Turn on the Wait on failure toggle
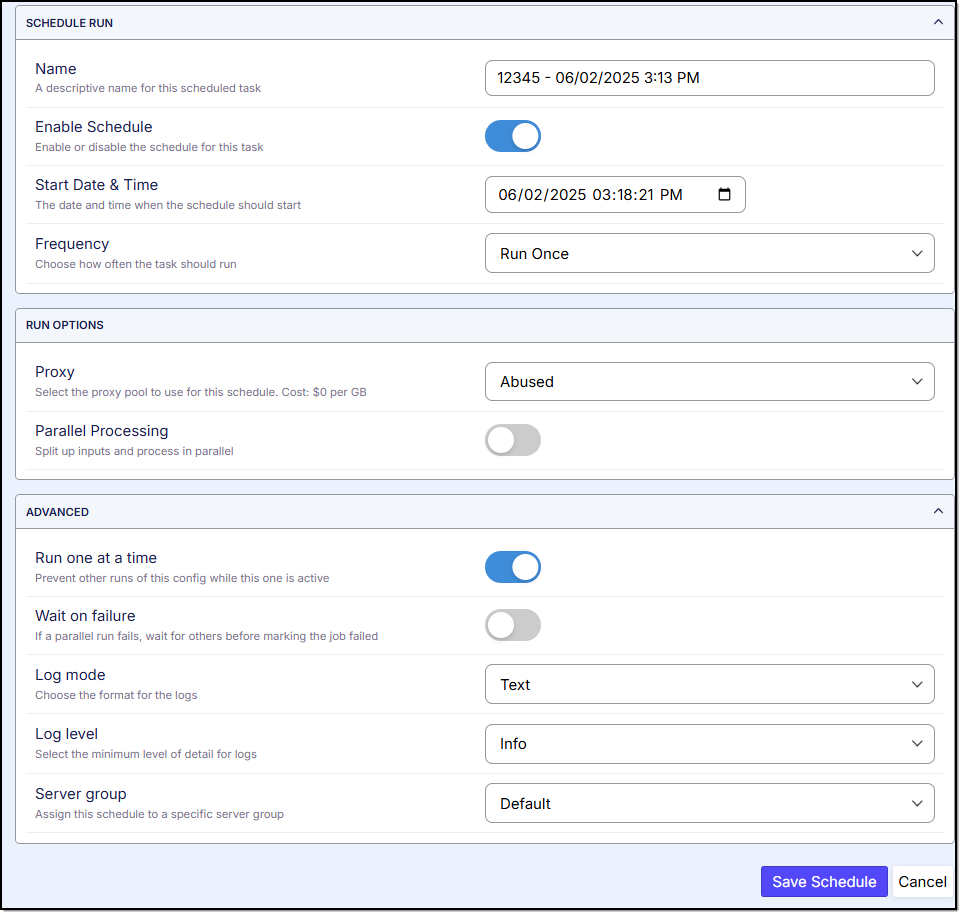962x915 pixels. [x=512, y=625]
